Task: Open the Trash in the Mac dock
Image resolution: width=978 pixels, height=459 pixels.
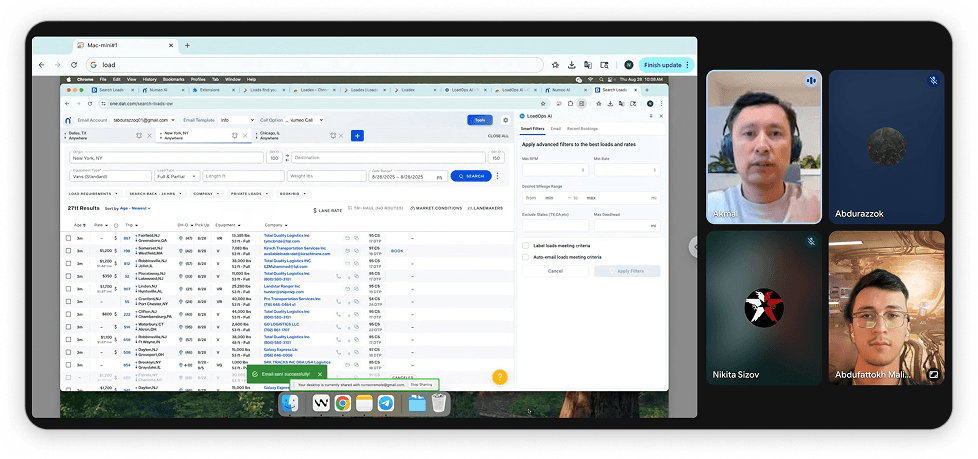Action: tap(439, 403)
